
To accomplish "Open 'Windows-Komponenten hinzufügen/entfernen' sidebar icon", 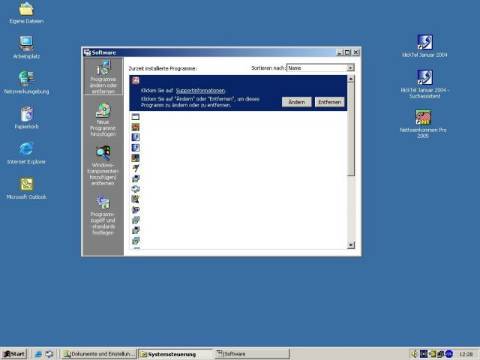I will click(x=103, y=165).
